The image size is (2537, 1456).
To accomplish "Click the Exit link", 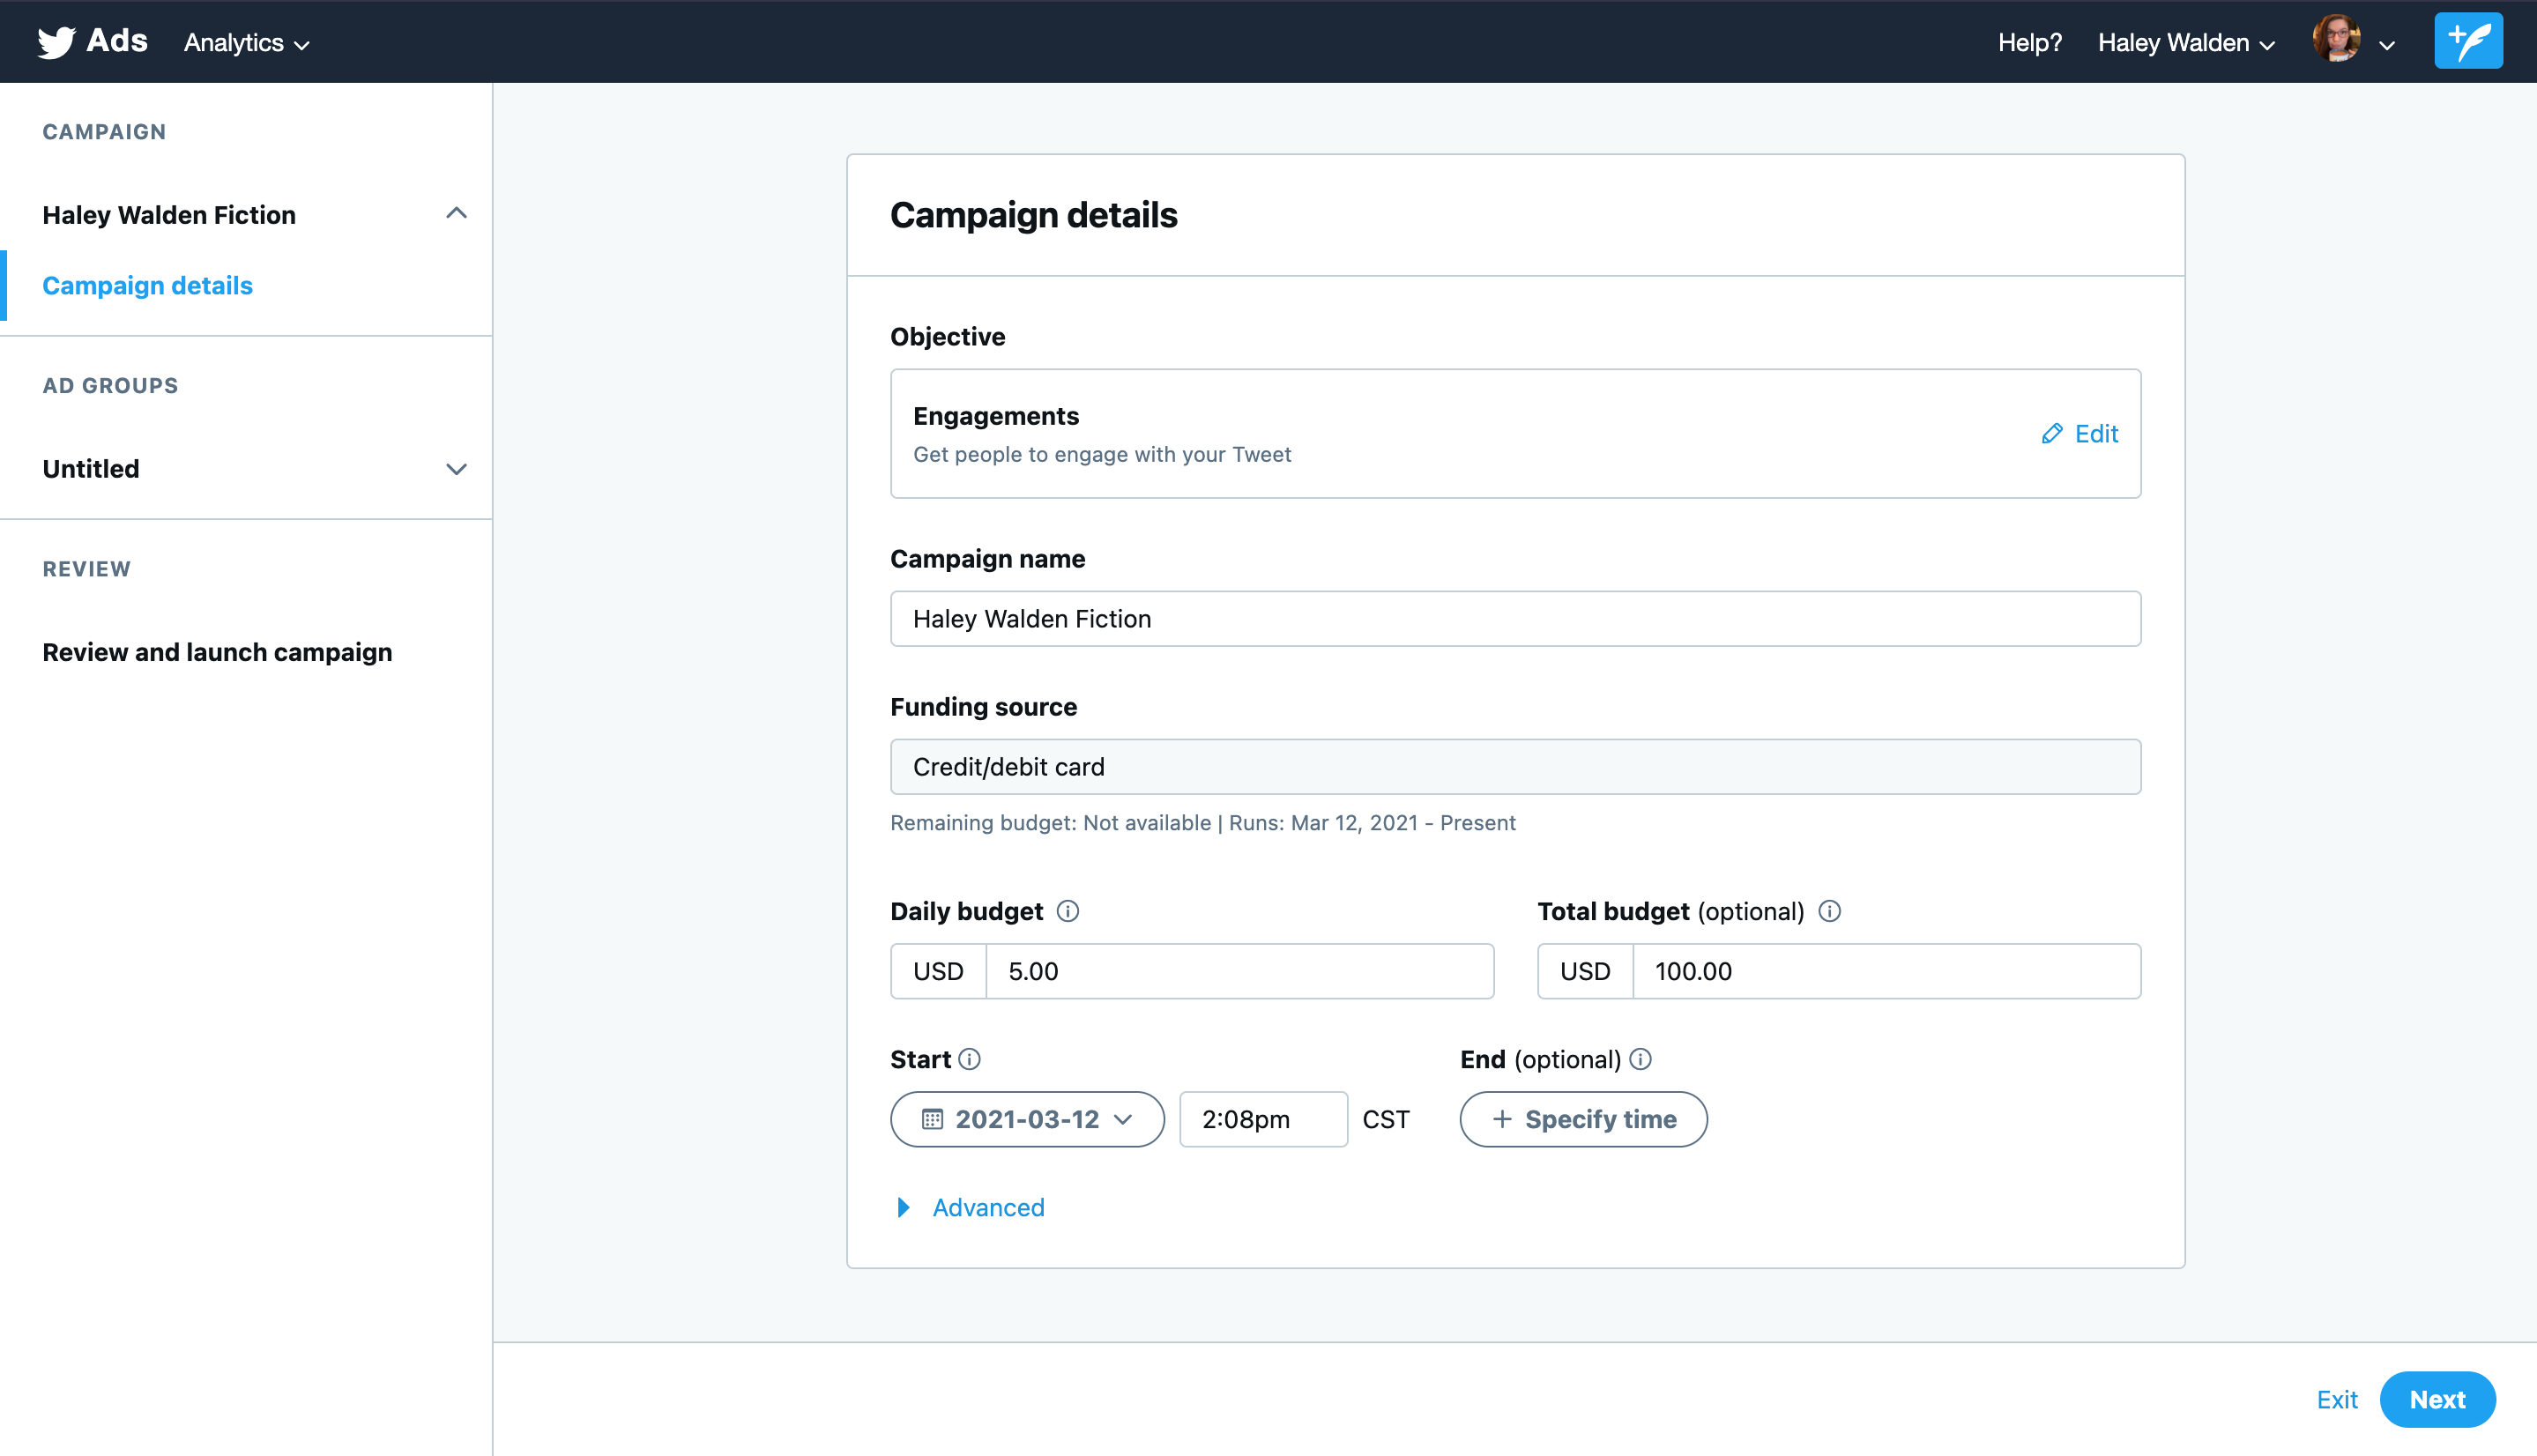I will pos(2336,1399).
